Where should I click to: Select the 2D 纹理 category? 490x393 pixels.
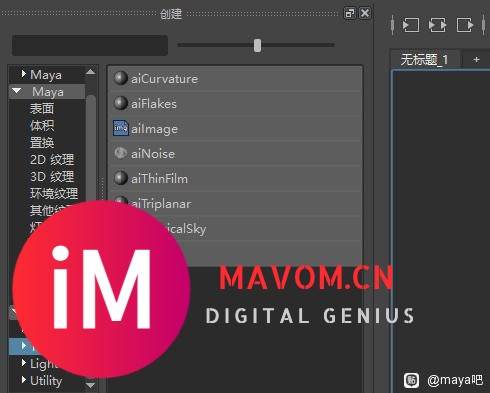pos(52,160)
